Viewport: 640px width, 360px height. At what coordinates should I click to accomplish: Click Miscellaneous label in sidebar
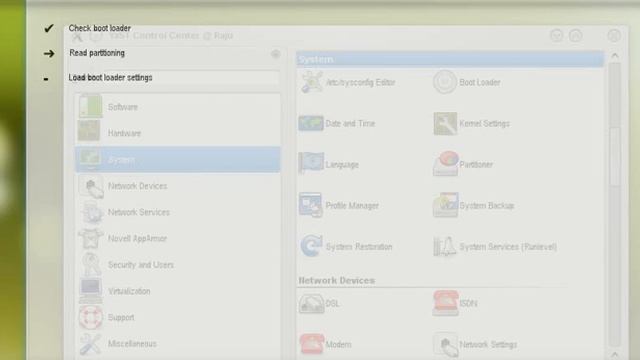click(132, 344)
